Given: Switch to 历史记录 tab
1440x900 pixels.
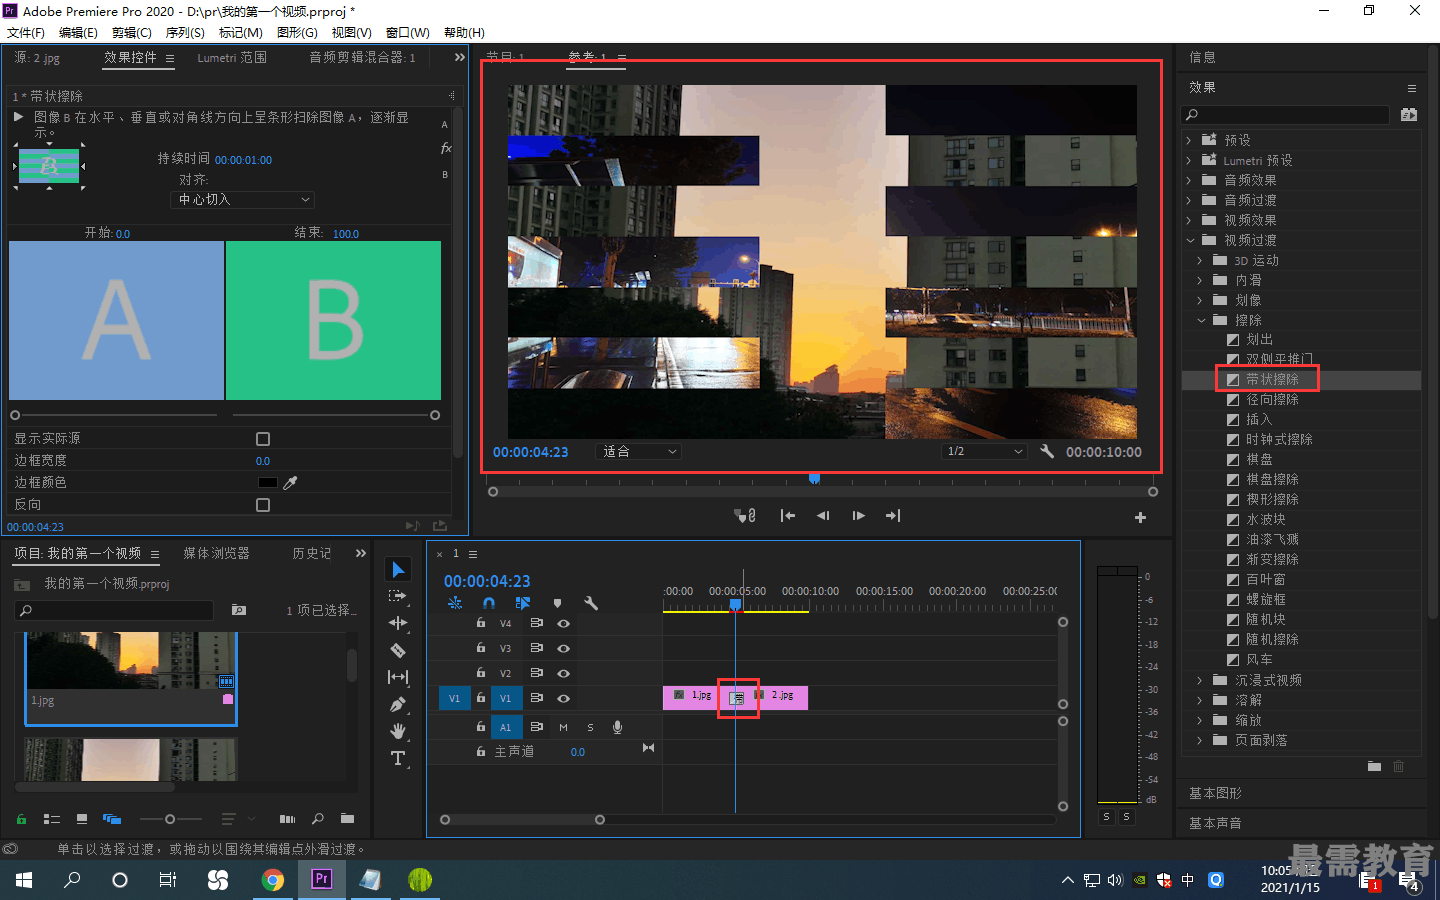Looking at the screenshot, I should tap(311, 553).
